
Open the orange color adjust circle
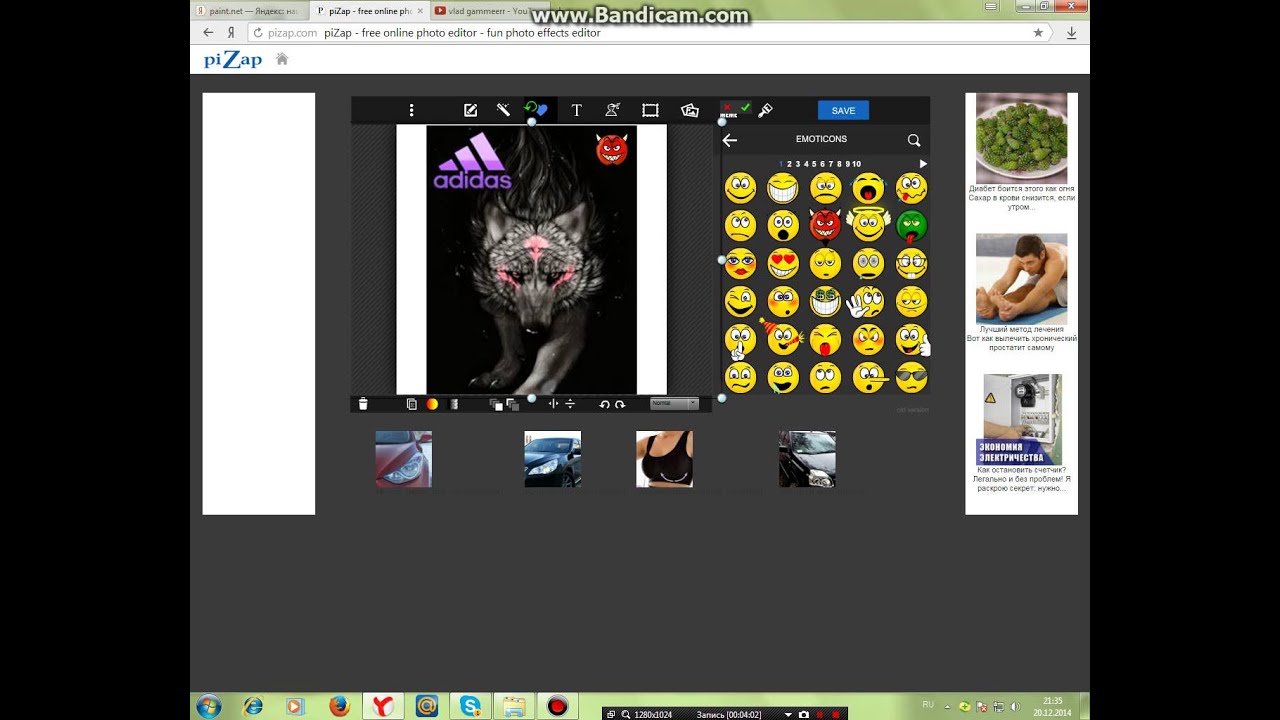click(x=432, y=404)
